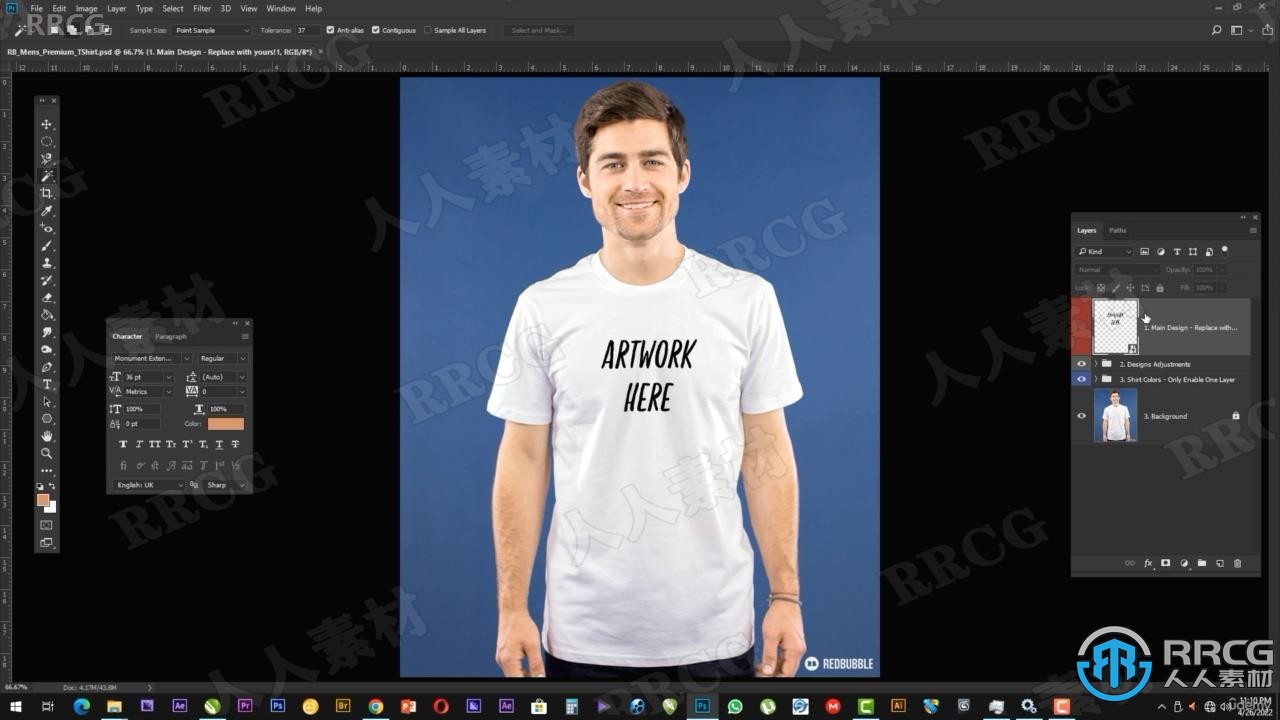
Task: Enable Sample All Layers checkbox
Action: (428, 30)
